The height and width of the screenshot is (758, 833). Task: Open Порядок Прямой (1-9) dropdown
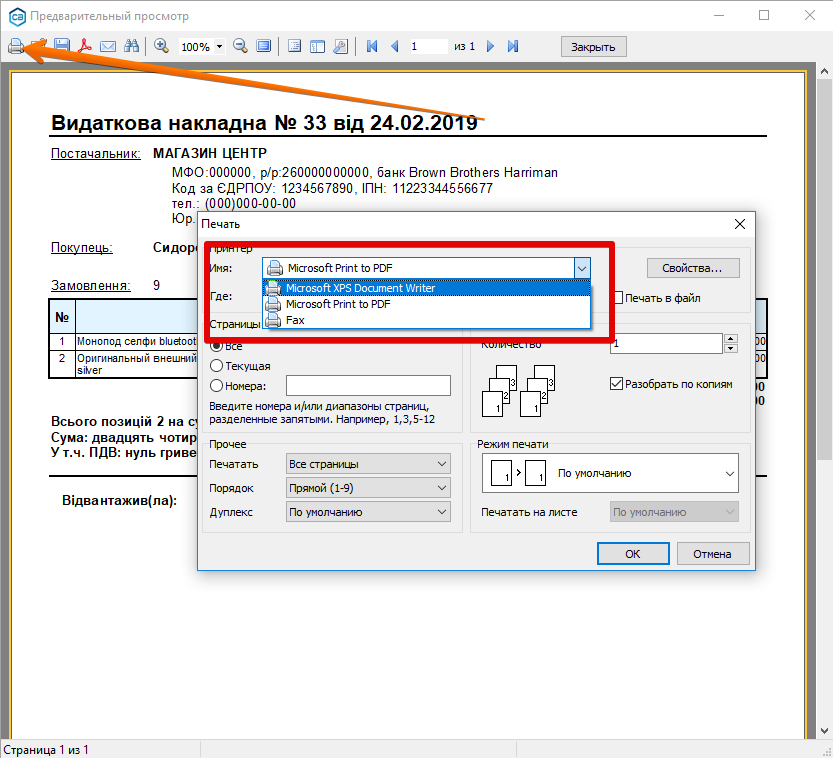(x=368, y=488)
